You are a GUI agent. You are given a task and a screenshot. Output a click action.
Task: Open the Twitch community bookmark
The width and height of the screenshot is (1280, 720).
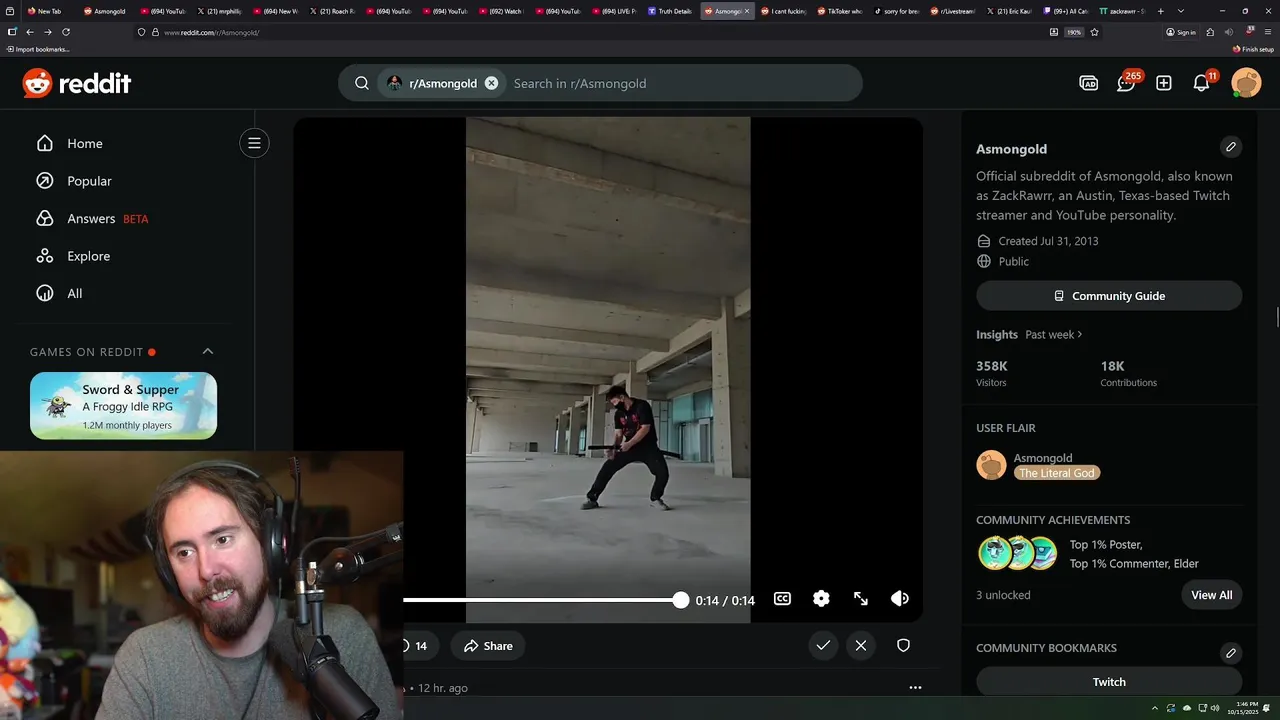pyautogui.click(x=1109, y=682)
